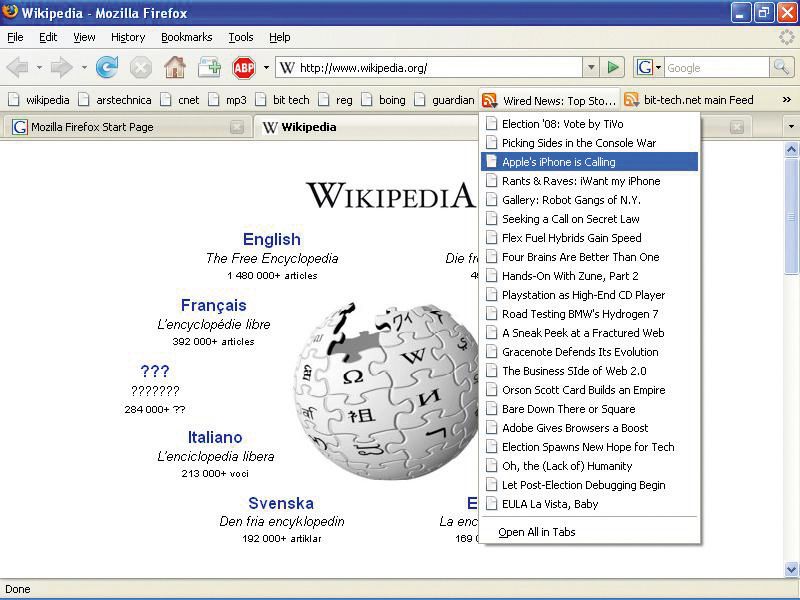800x600 pixels.
Task: Select 'Hands-On With Zune, Part 2'
Action: click(589, 276)
